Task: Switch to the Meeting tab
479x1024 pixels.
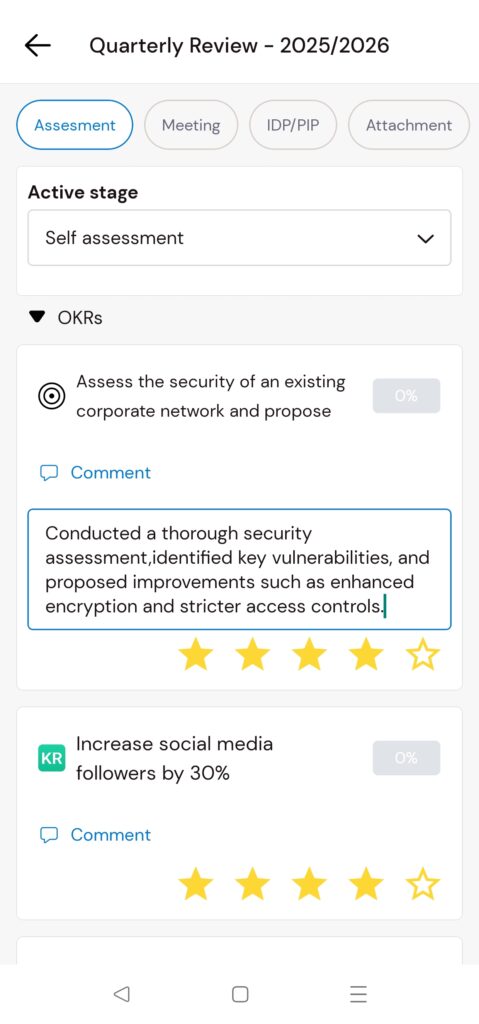Action: coord(191,125)
